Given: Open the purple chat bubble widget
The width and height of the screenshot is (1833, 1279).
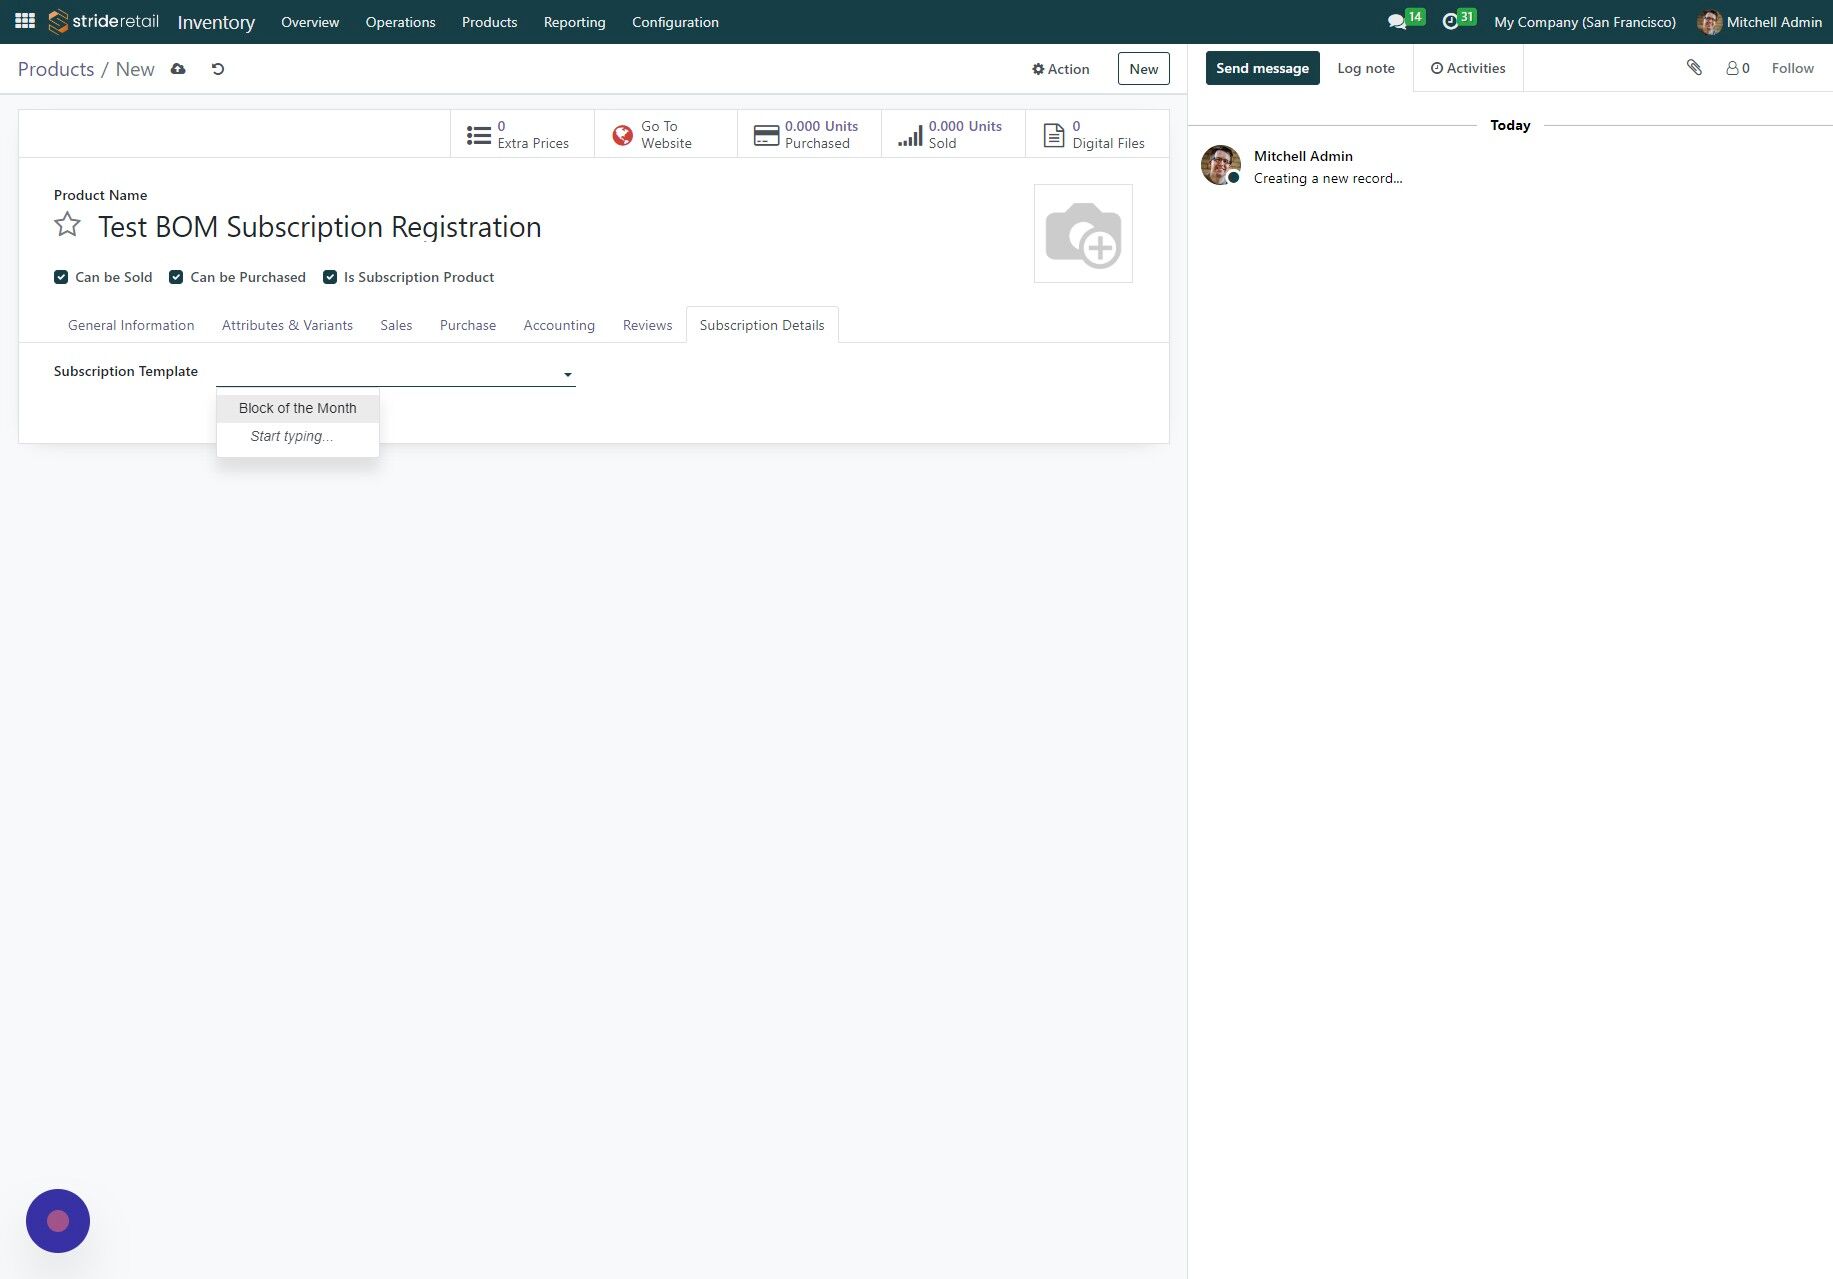Looking at the screenshot, I should click(58, 1221).
